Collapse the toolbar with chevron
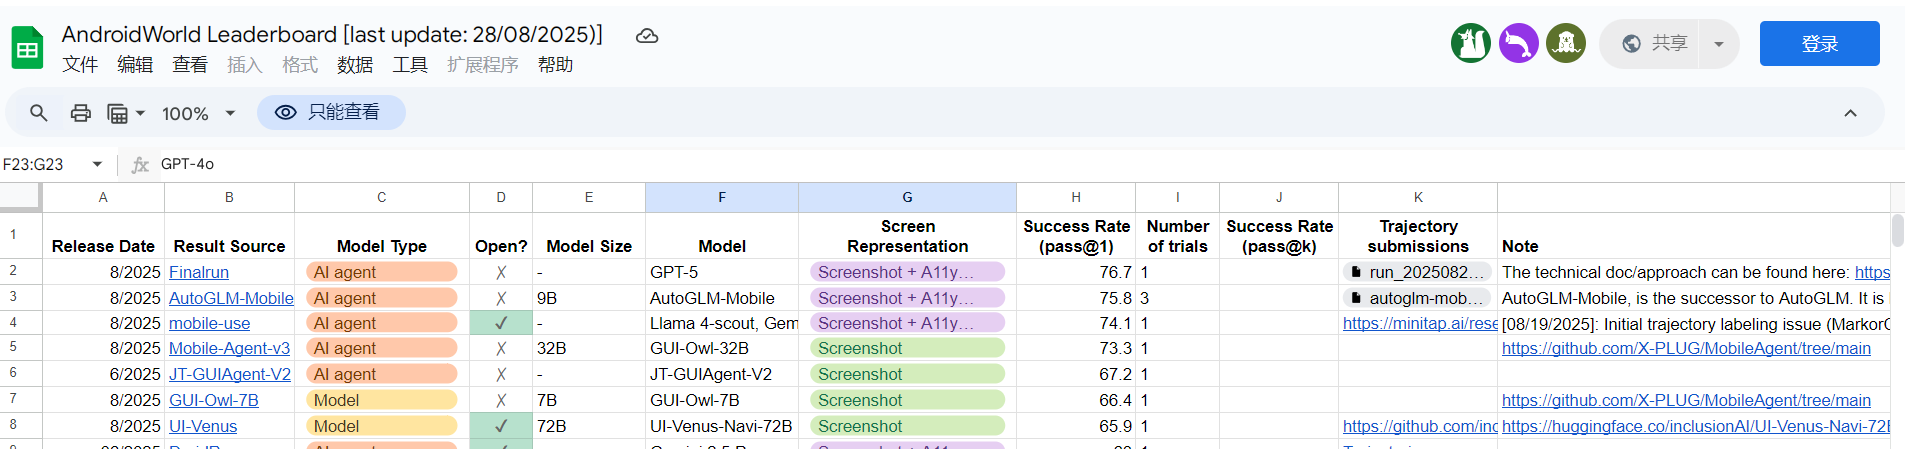This screenshot has height=449, width=1905. pyautogui.click(x=1850, y=113)
